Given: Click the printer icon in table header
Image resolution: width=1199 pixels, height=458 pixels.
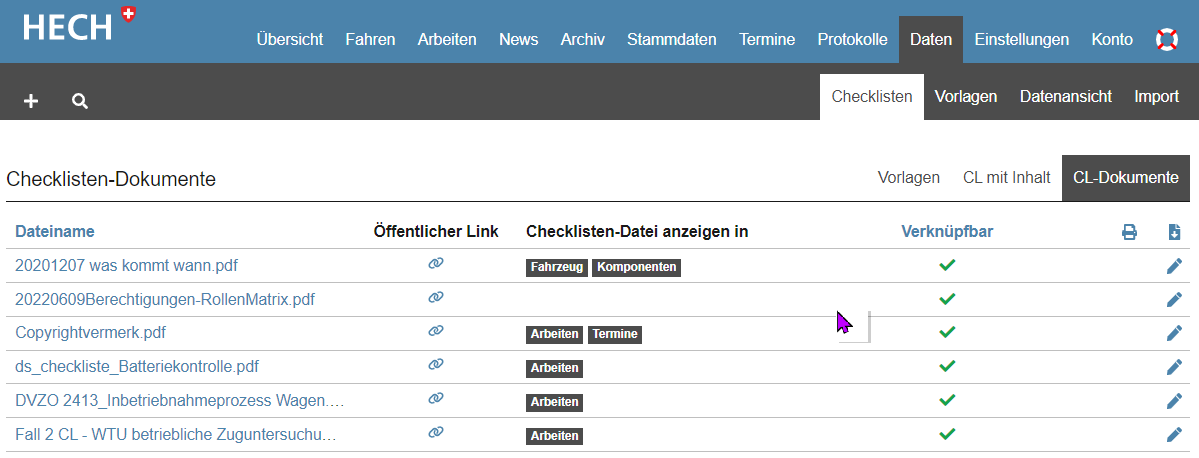Looking at the screenshot, I should 1129,232.
